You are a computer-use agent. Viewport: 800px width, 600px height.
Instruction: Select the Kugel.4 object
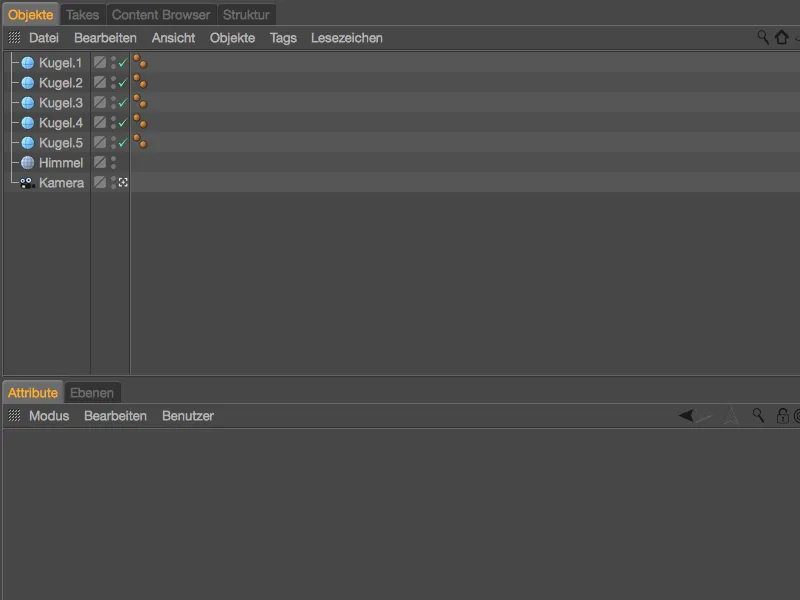61,123
